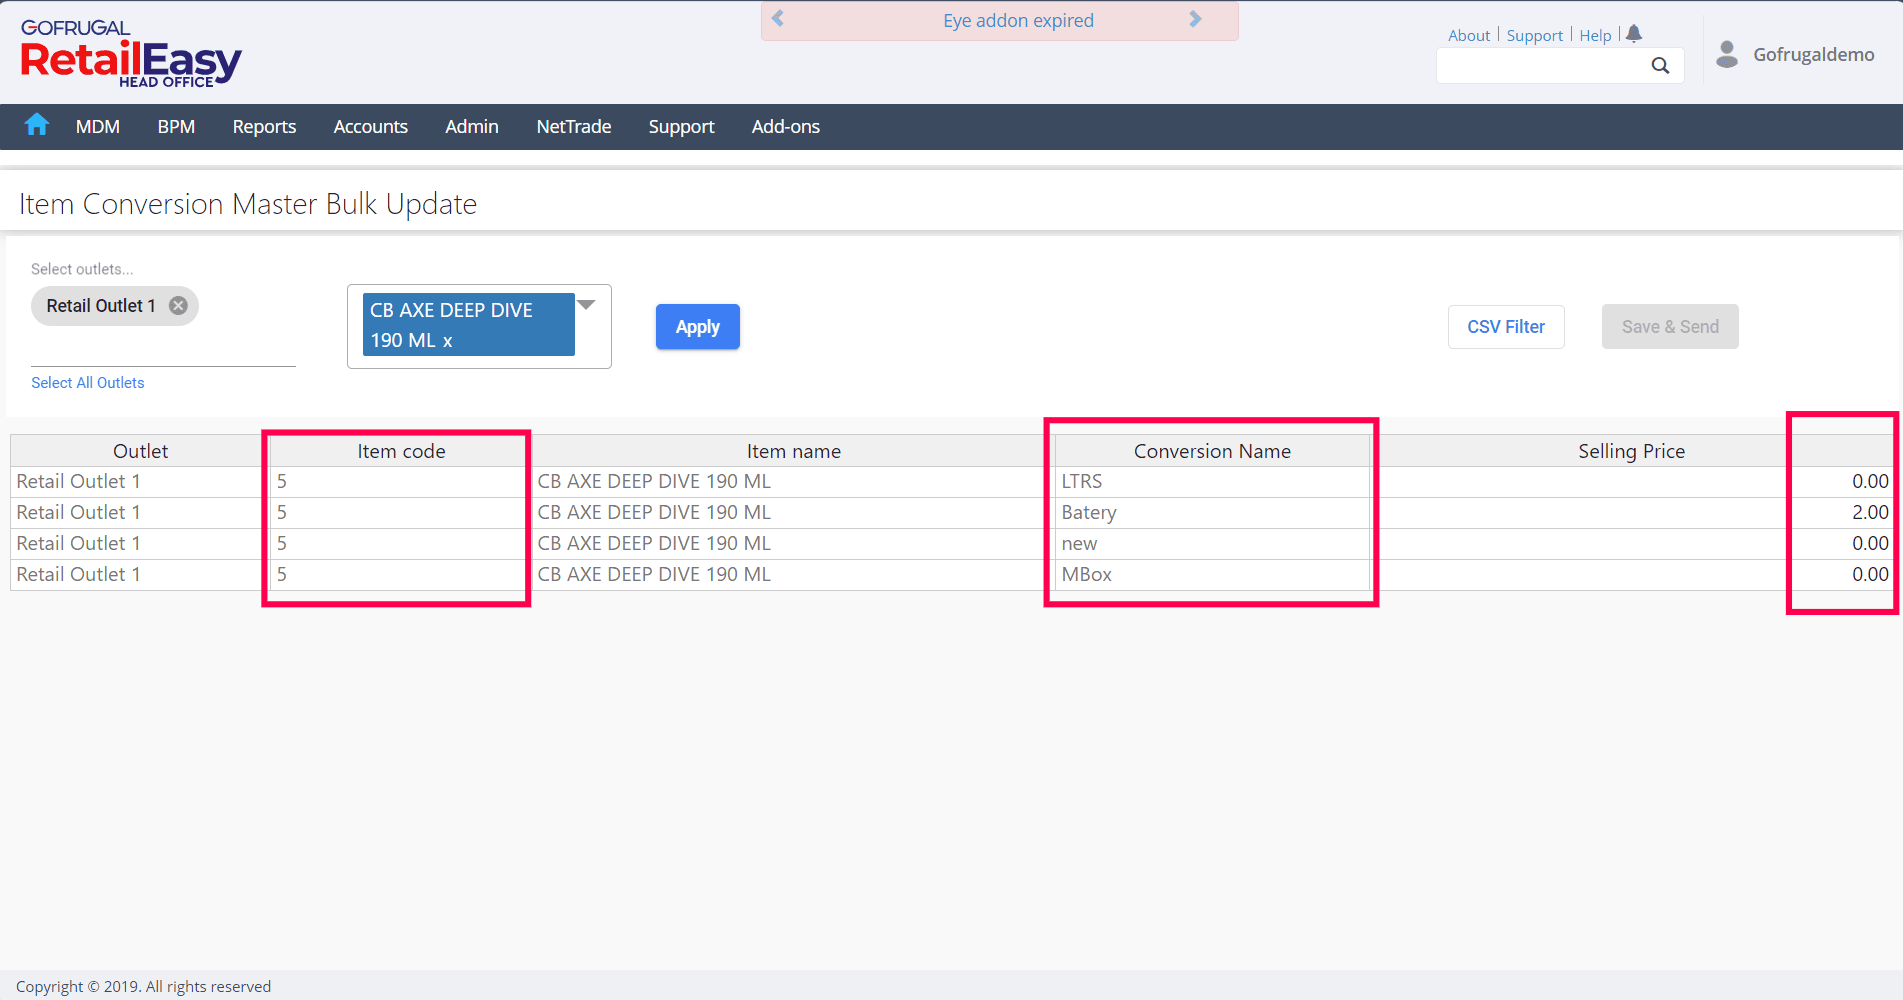The height and width of the screenshot is (1000, 1903).
Task: Click the search magnifier icon
Action: (x=1660, y=66)
